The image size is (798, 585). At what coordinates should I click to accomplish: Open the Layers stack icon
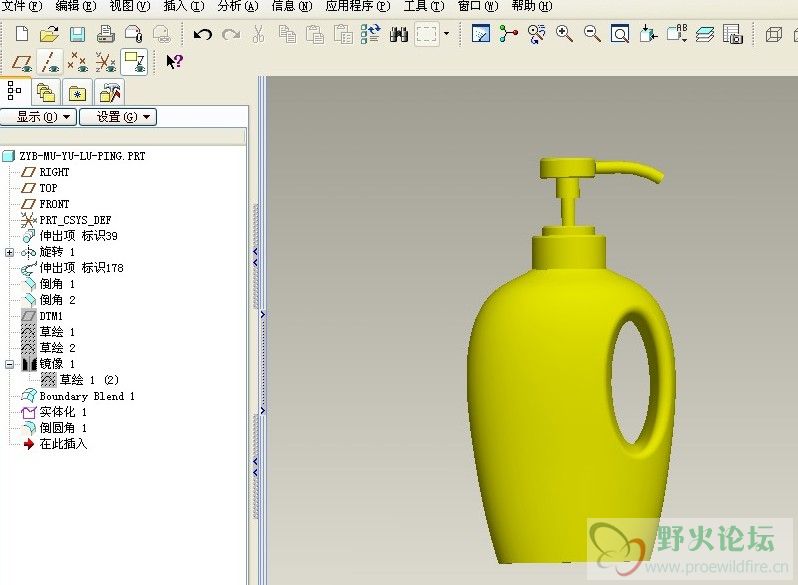point(705,35)
